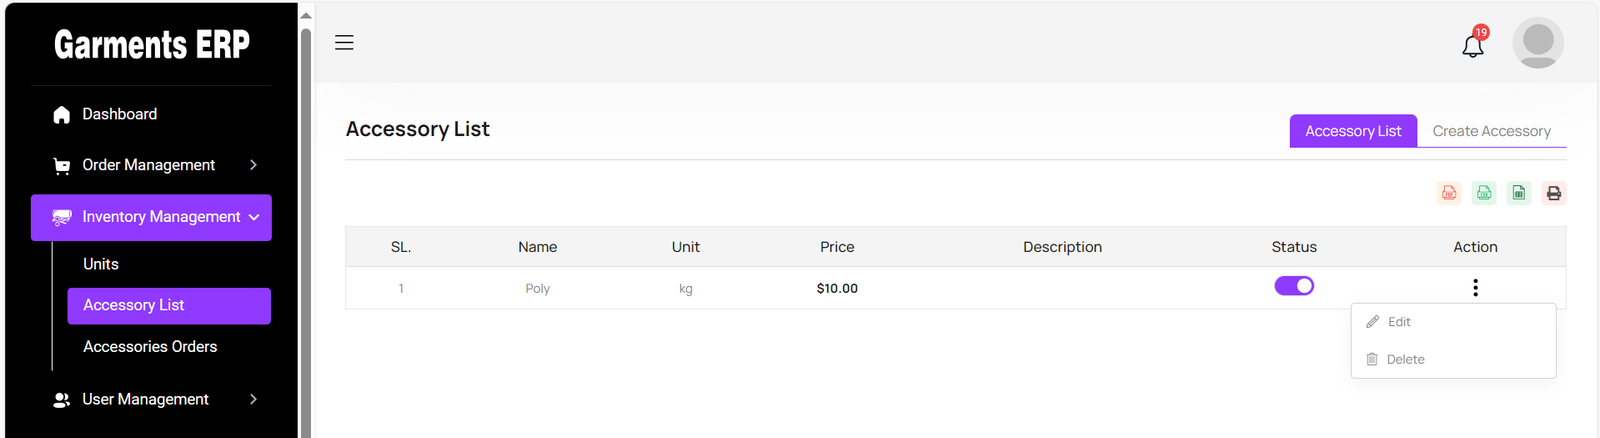Select the Accessory List tab
The width and height of the screenshot is (1600, 438).
[x=1353, y=131]
